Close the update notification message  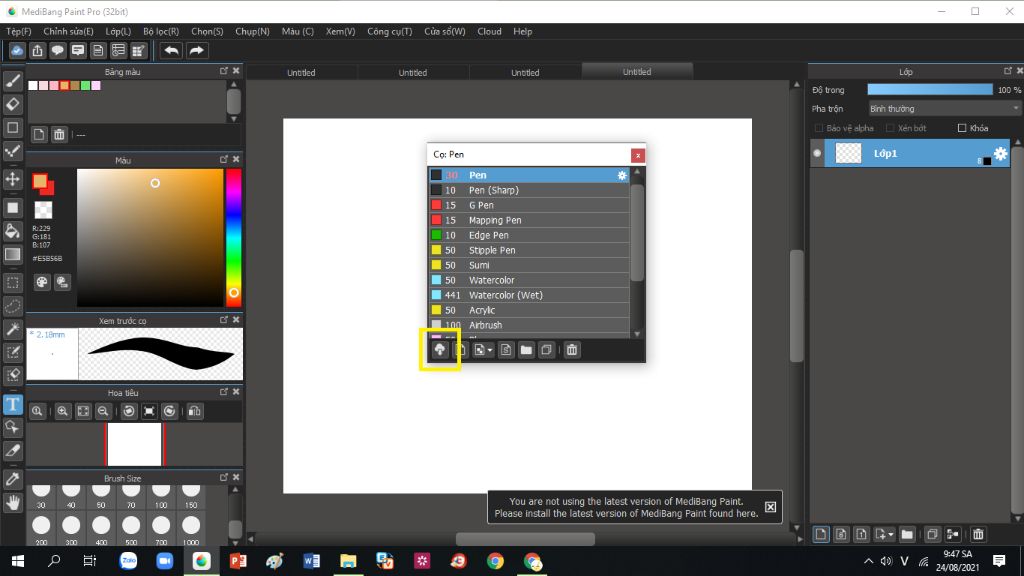(x=771, y=507)
